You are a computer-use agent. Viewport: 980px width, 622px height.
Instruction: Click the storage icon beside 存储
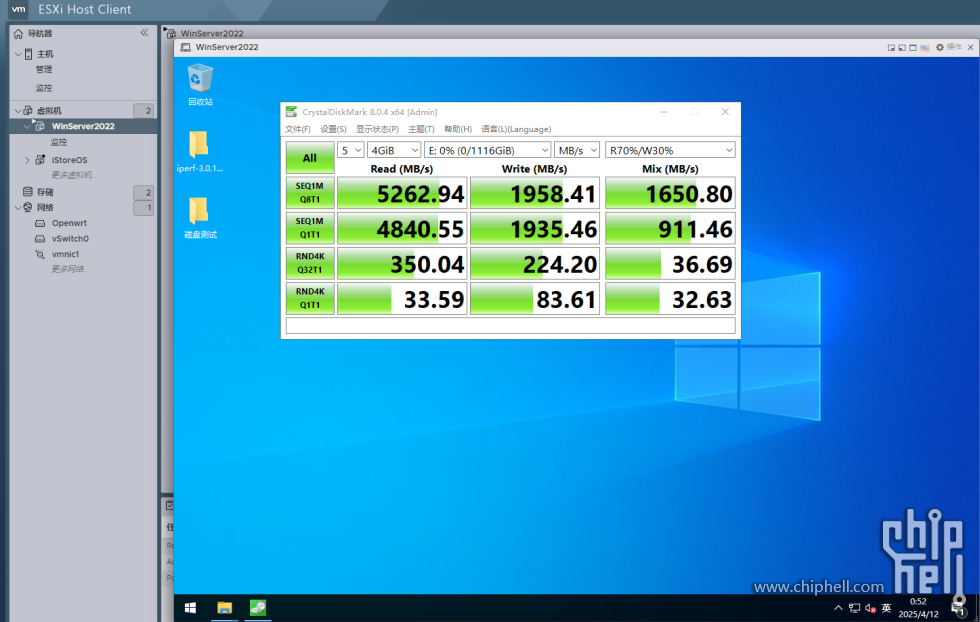pyautogui.click(x=28, y=191)
